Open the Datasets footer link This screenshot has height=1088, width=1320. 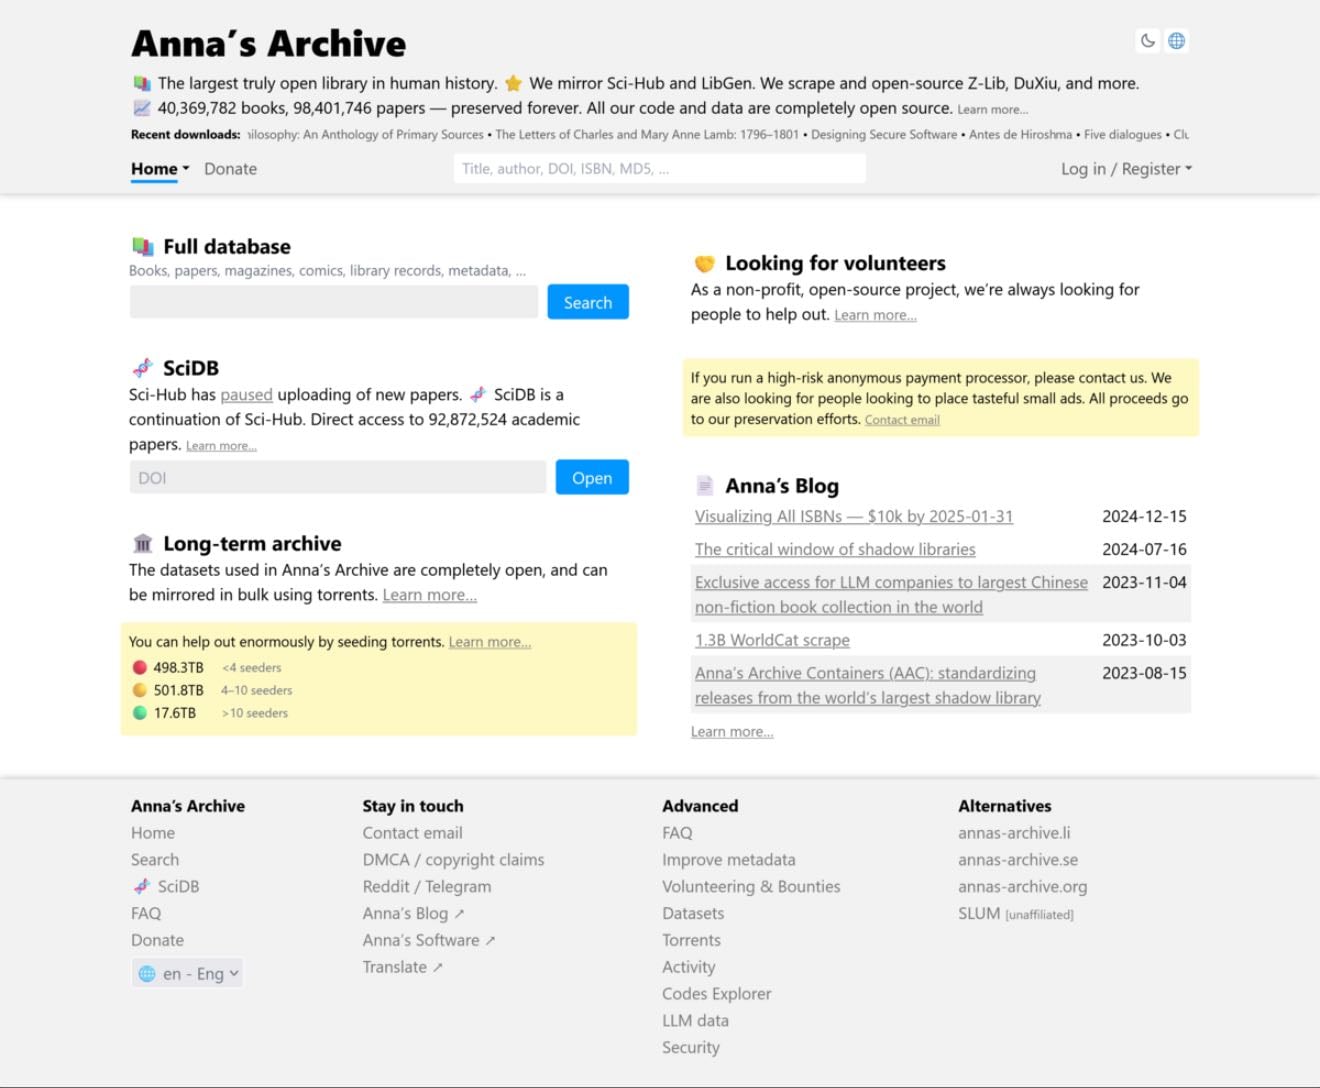point(693,914)
